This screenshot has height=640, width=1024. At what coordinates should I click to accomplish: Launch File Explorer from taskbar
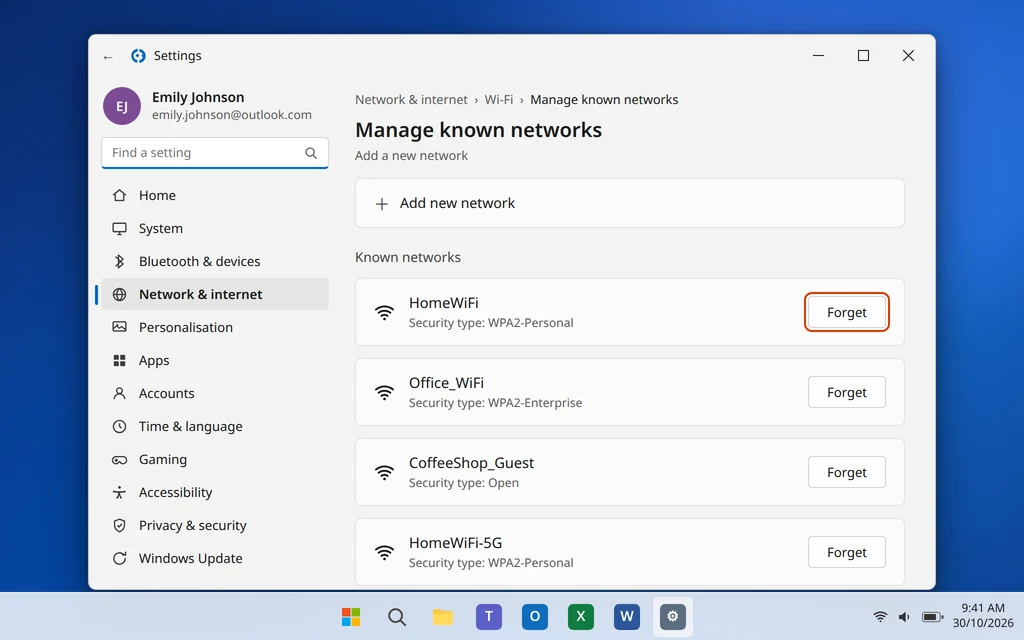pos(443,616)
